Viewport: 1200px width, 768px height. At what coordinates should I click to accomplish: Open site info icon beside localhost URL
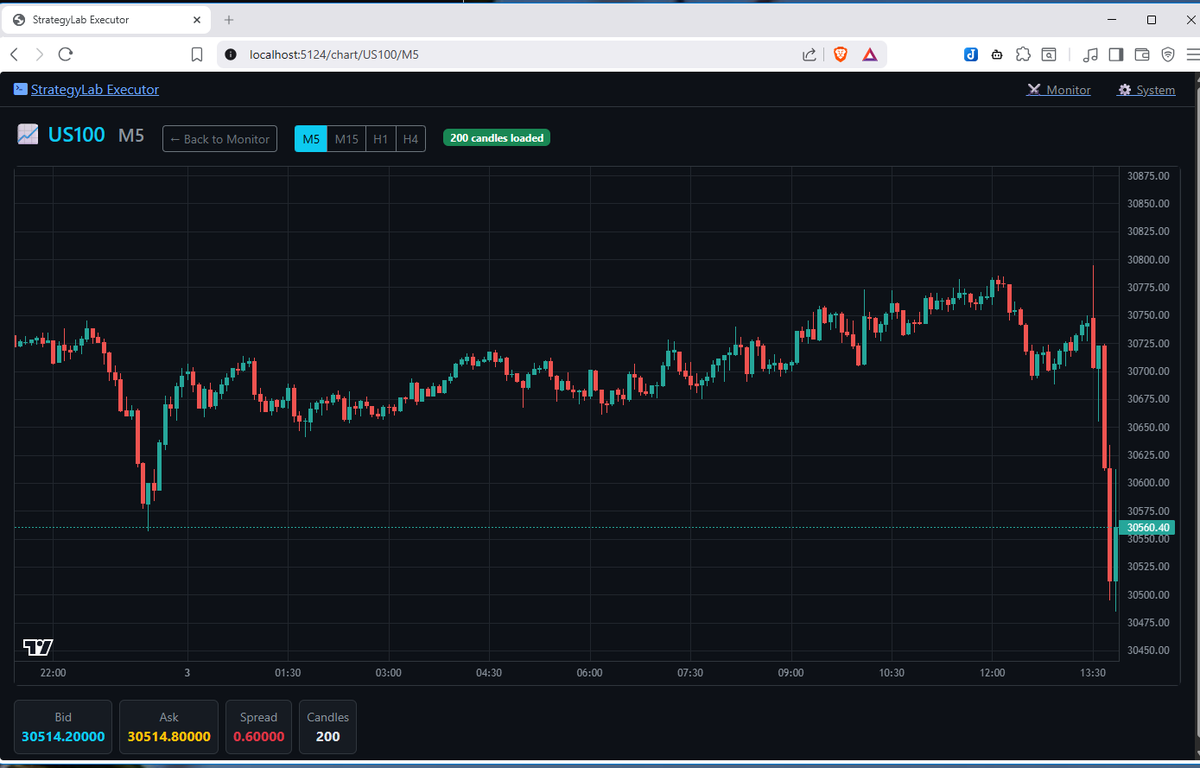230,54
